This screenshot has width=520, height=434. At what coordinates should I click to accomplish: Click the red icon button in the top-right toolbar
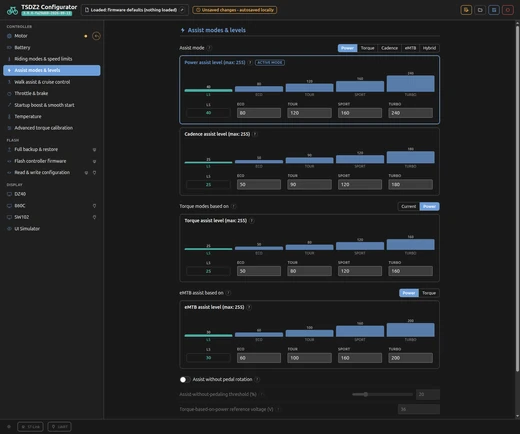pyautogui.click(x=508, y=10)
